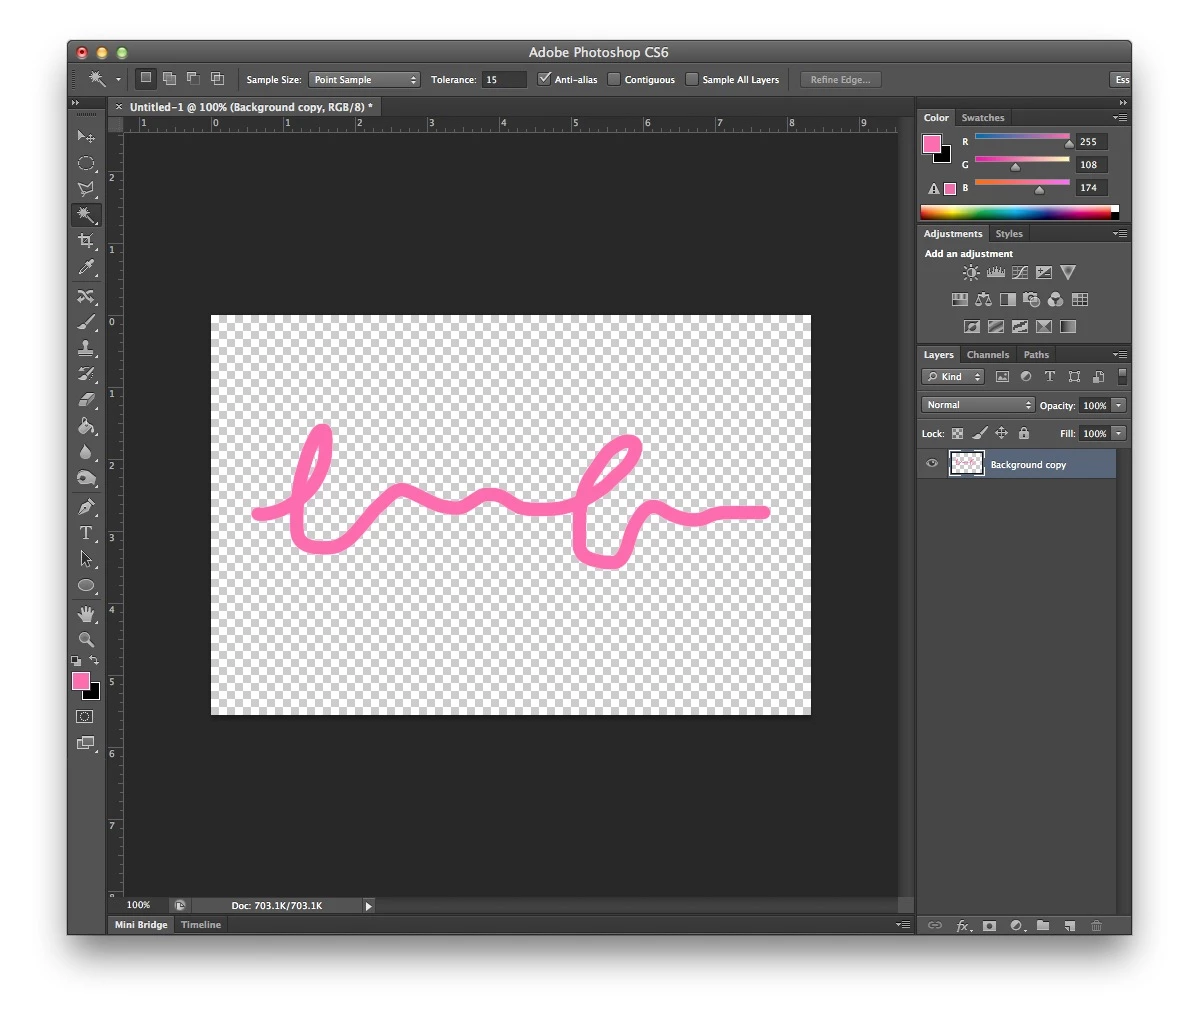This screenshot has height=1024, width=1199.
Task: Click the Refine Edge button
Action: point(840,80)
